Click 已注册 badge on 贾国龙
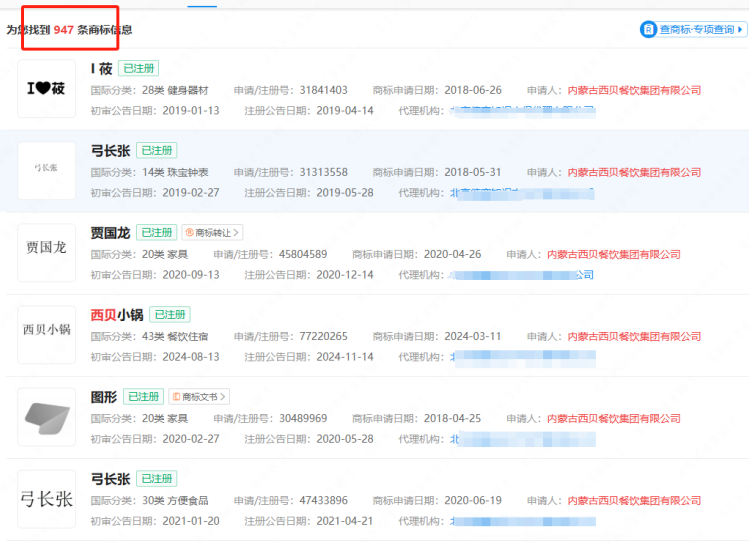 point(157,233)
